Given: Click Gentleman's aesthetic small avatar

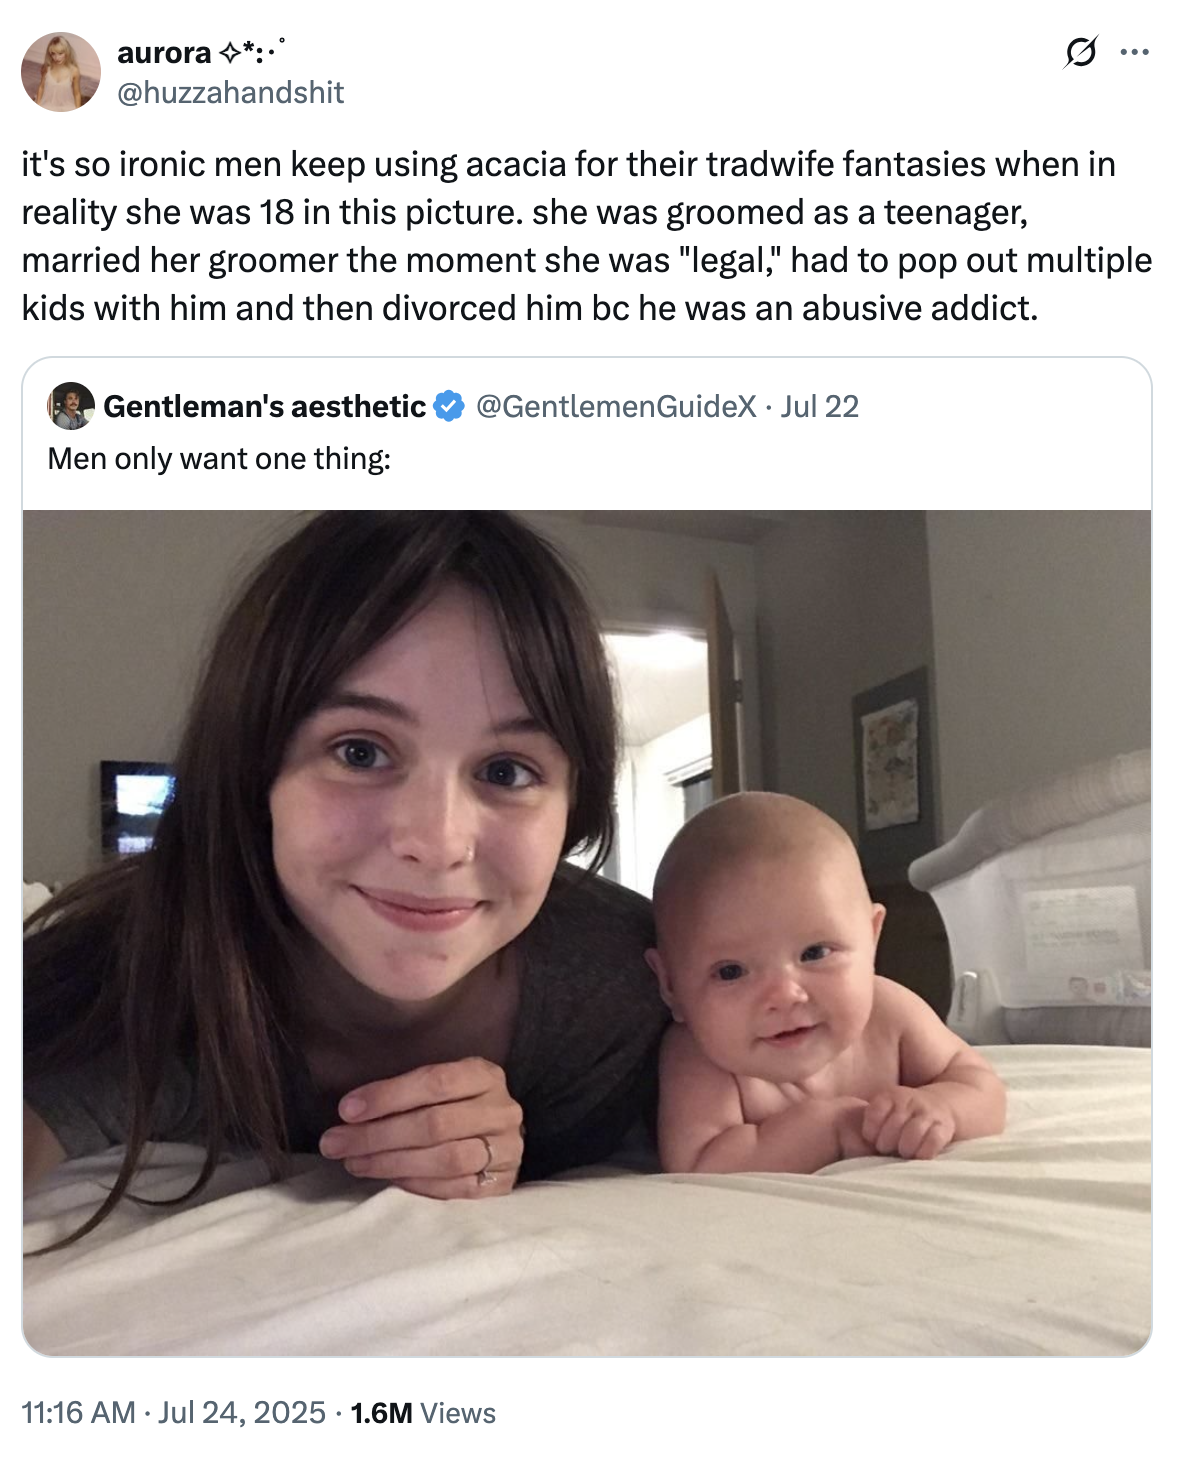Looking at the screenshot, I should click(71, 406).
